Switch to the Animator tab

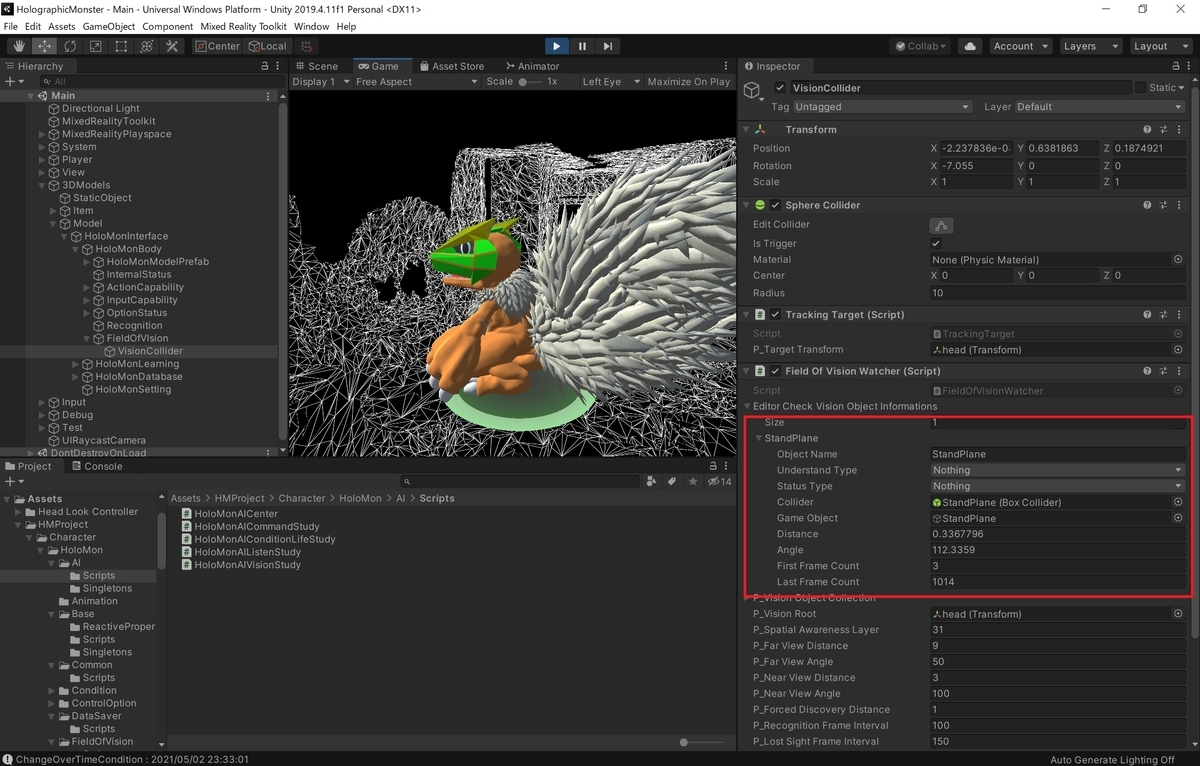click(532, 66)
